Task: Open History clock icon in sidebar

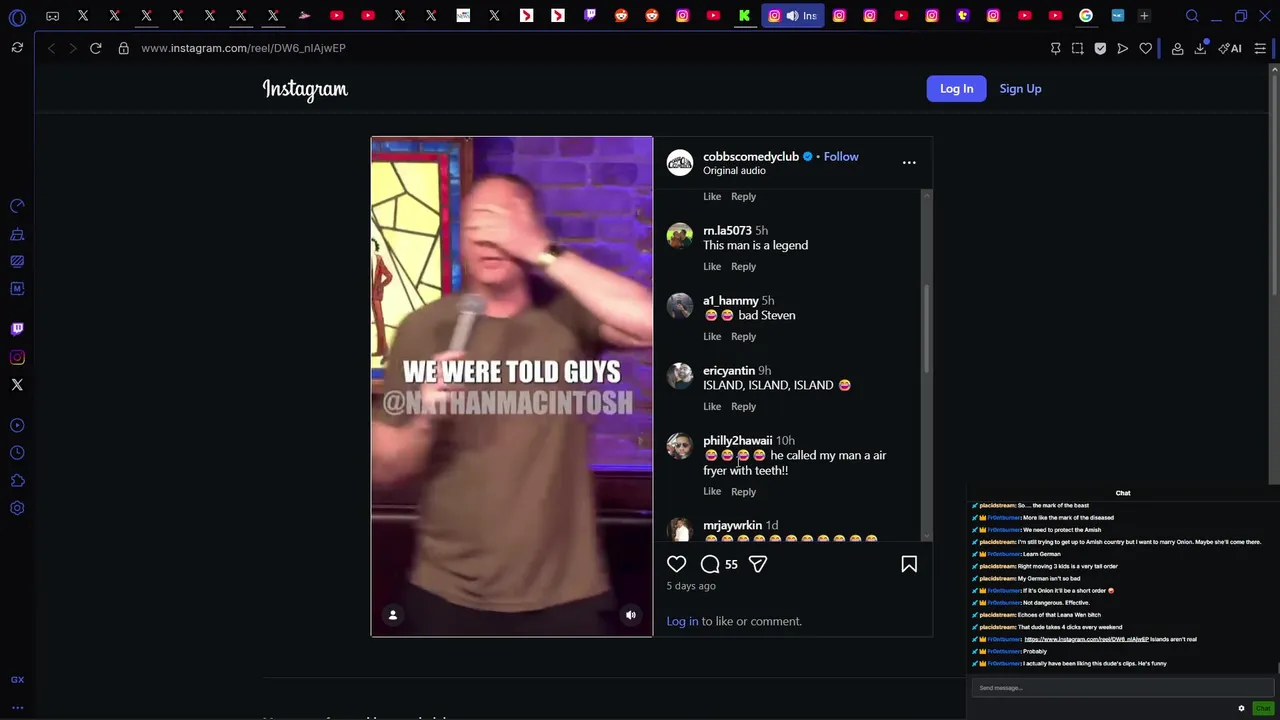Action: tap(17, 453)
